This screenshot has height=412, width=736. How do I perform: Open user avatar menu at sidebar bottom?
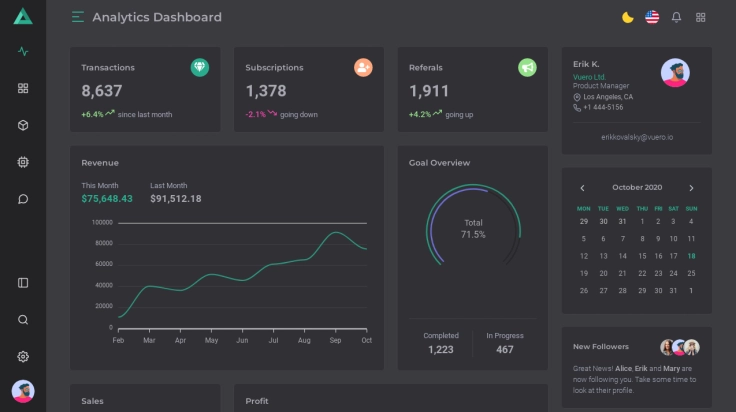click(x=23, y=391)
